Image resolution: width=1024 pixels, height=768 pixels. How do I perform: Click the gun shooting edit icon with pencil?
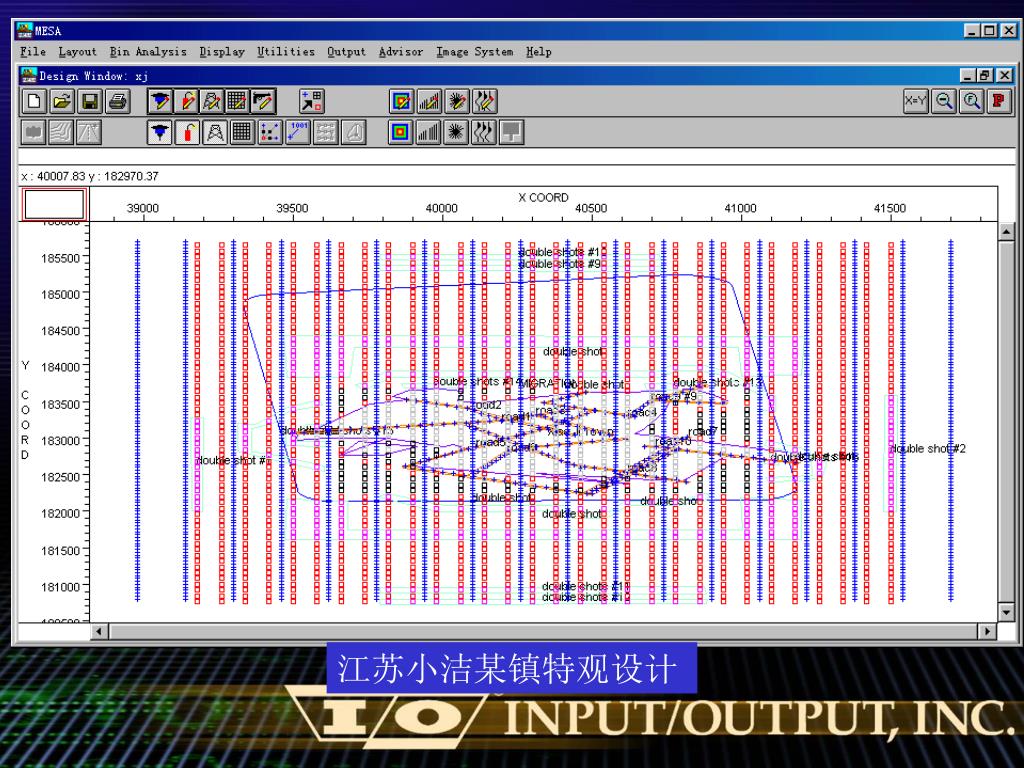coord(263,101)
